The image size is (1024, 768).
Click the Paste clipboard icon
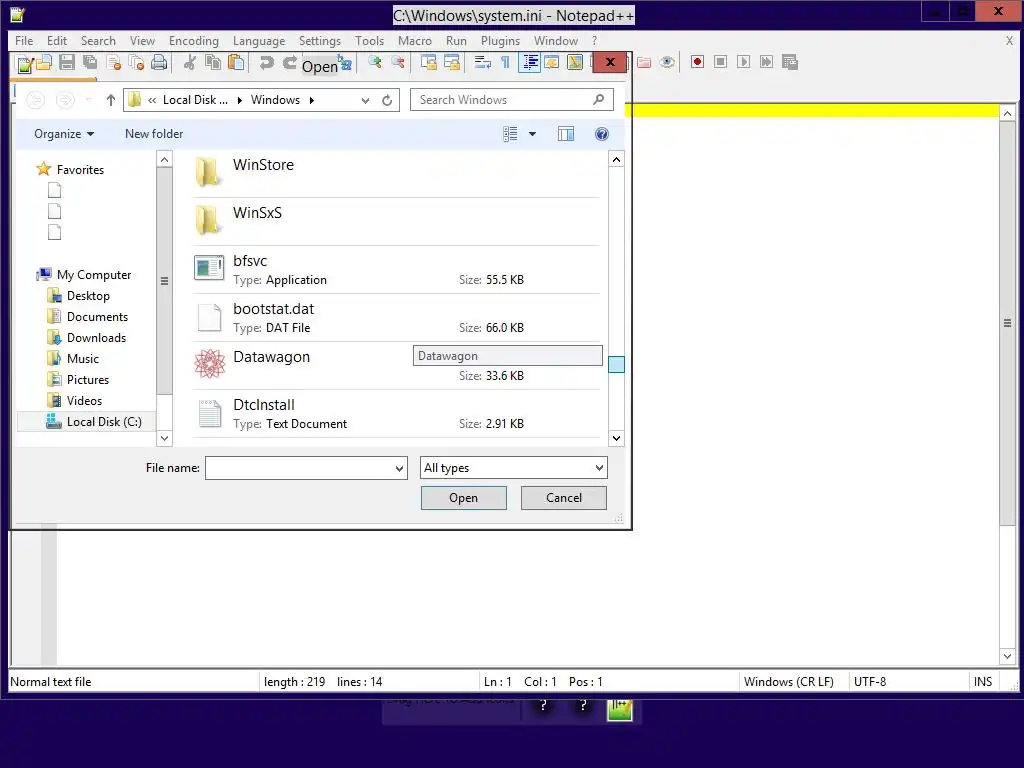coord(236,63)
